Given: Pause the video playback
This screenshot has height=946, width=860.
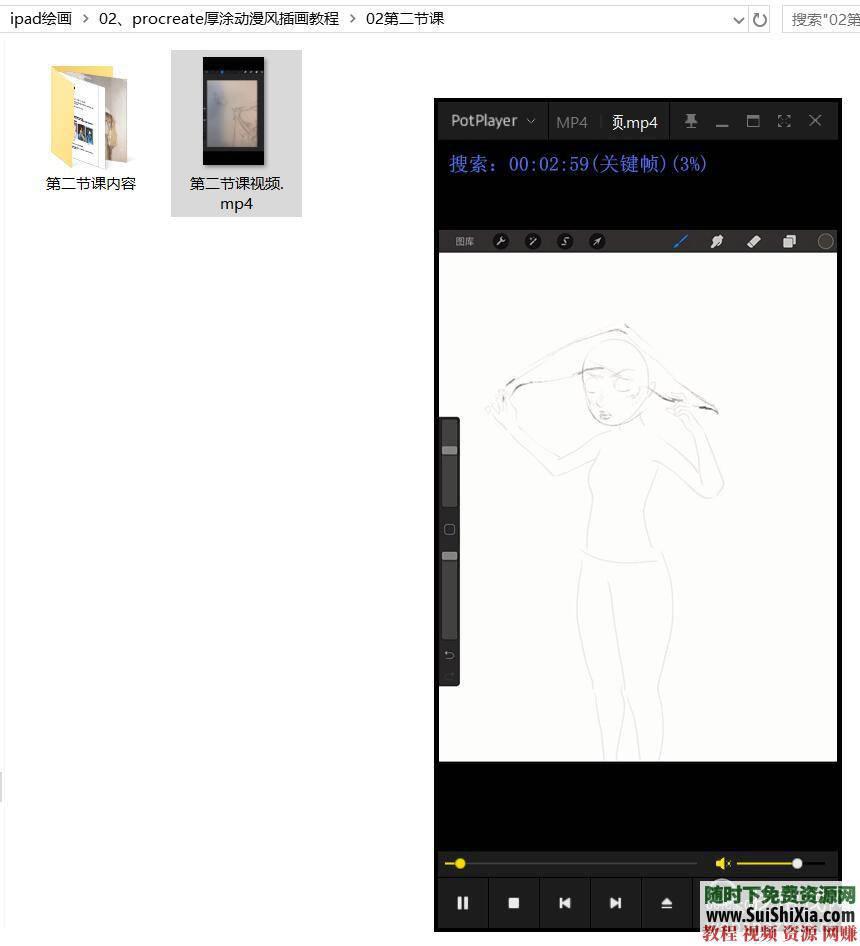Looking at the screenshot, I should tap(463, 903).
